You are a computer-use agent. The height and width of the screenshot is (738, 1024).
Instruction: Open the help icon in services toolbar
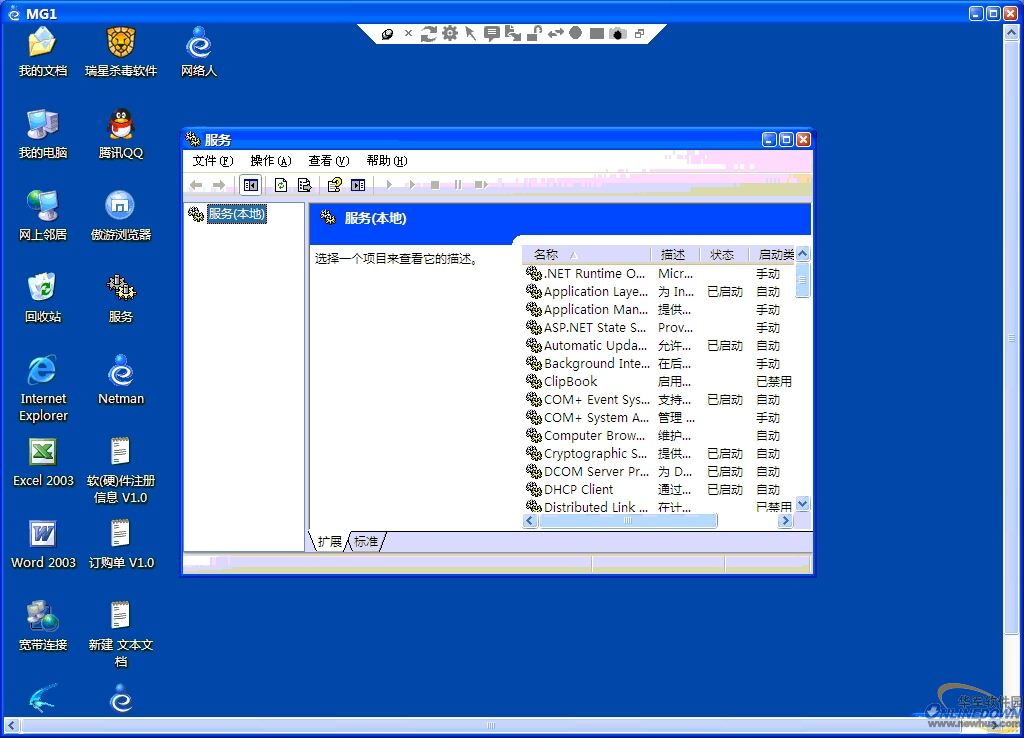335,185
